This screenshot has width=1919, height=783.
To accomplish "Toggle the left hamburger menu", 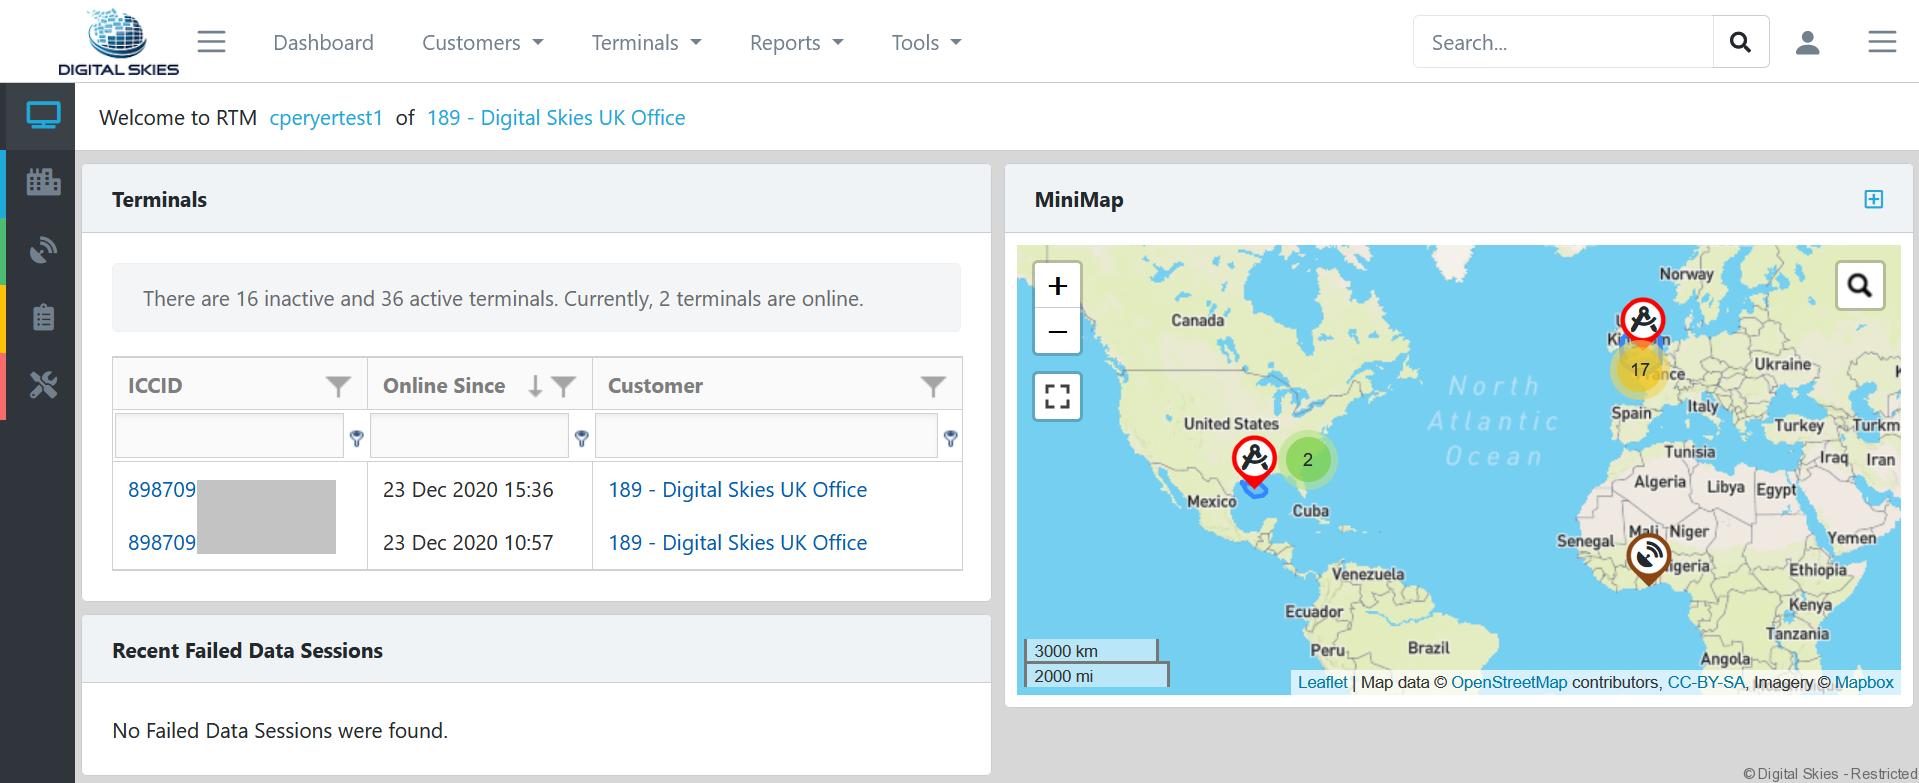I will click(x=211, y=42).
